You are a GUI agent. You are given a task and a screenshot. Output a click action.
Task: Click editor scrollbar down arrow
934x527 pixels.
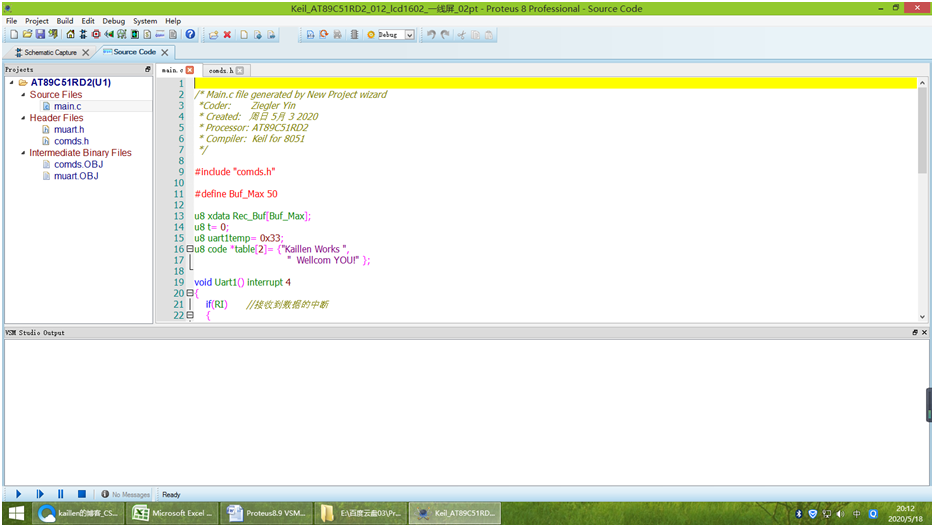pos(922,317)
